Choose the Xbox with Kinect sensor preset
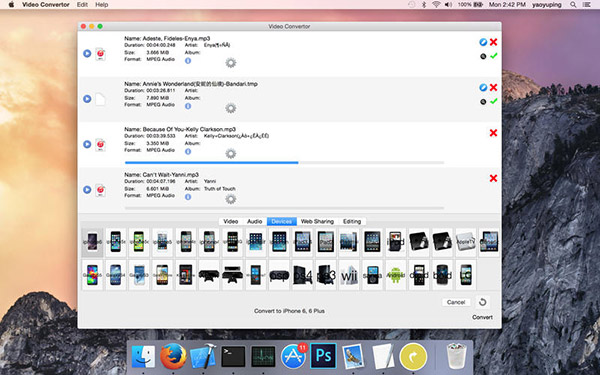600x375 pixels. (232, 275)
